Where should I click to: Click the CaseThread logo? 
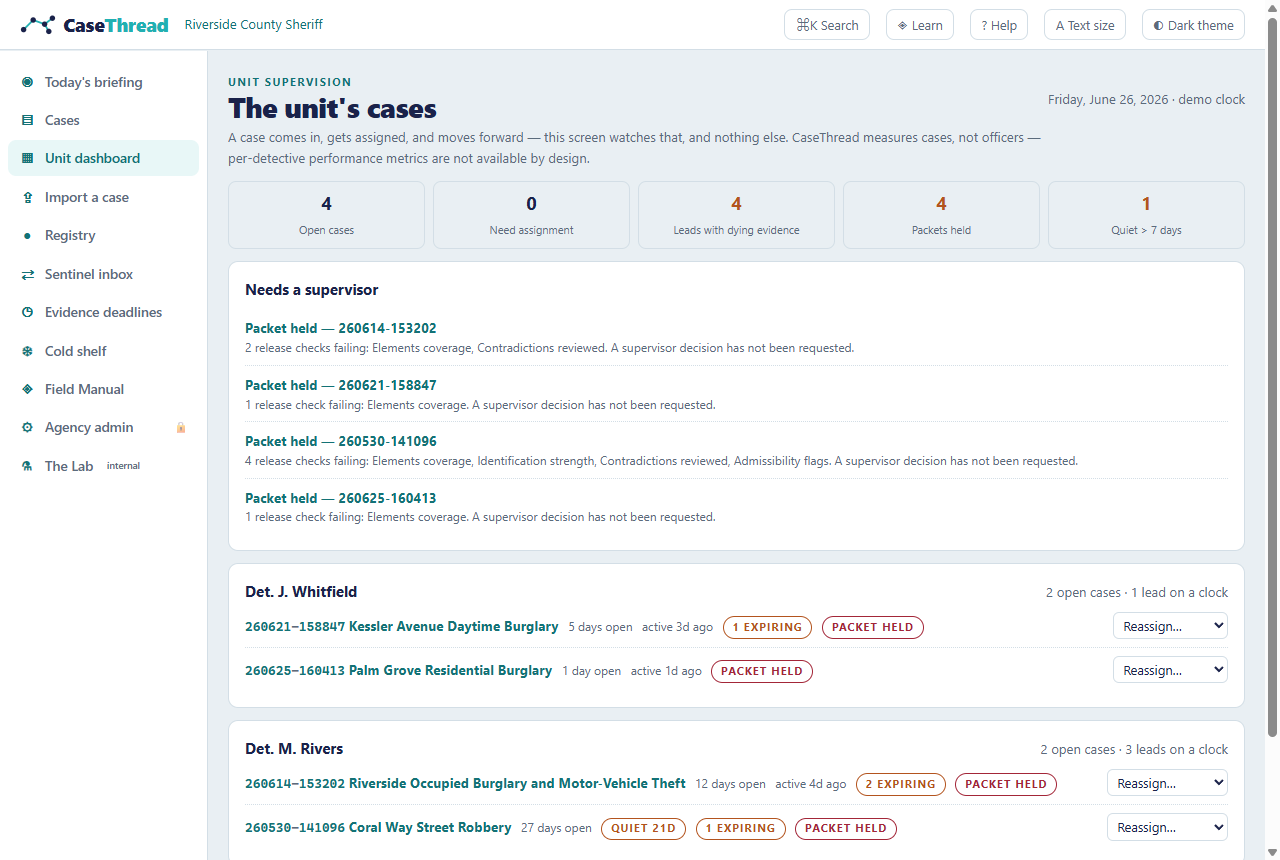click(x=94, y=25)
